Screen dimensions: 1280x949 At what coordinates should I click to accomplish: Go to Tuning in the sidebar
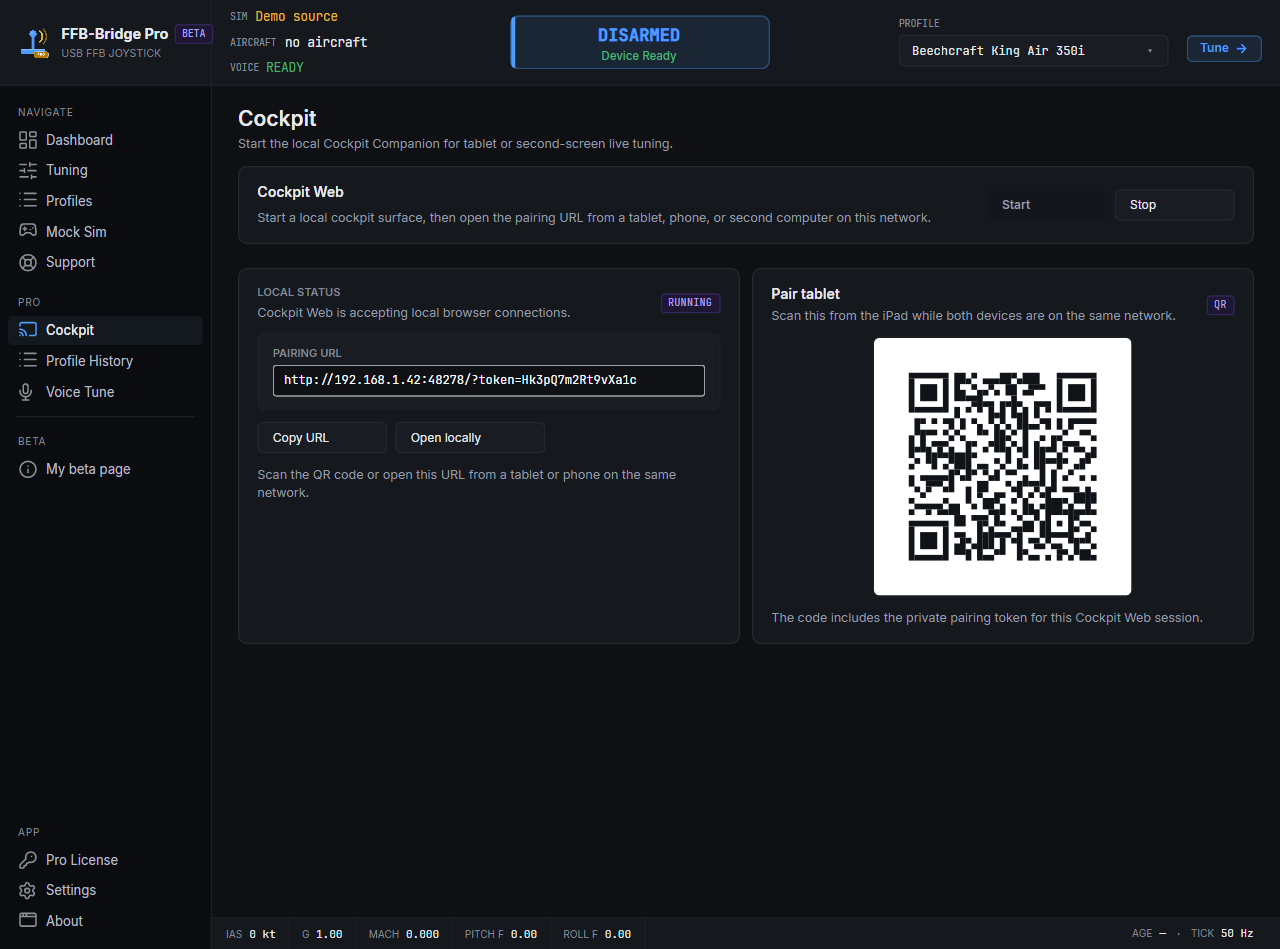click(x=105, y=170)
